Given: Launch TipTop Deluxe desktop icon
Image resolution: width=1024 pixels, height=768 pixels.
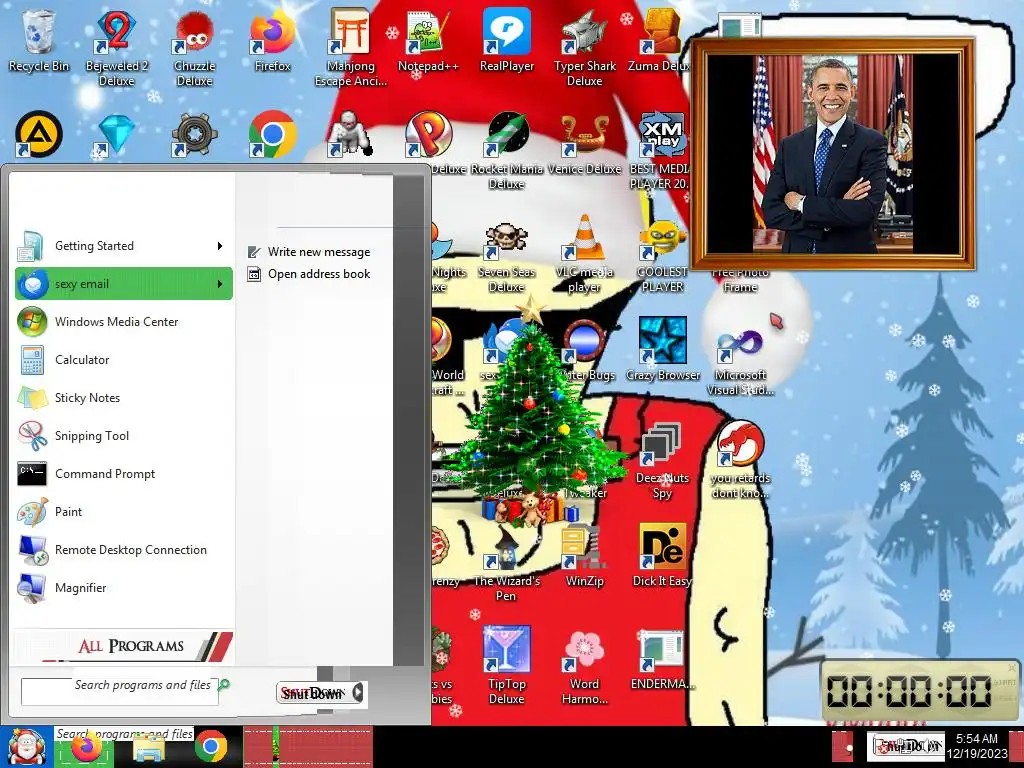Looking at the screenshot, I should click(506, 665).
